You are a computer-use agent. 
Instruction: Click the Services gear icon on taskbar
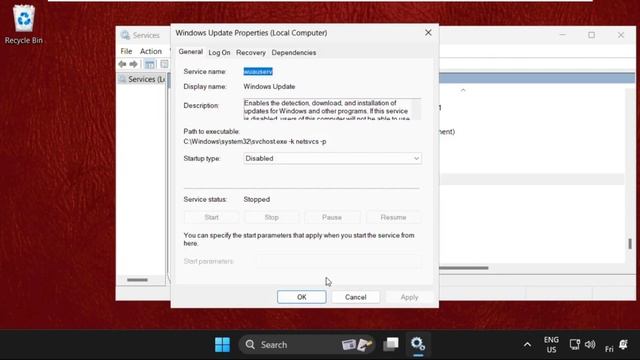(x=418, y=344)
